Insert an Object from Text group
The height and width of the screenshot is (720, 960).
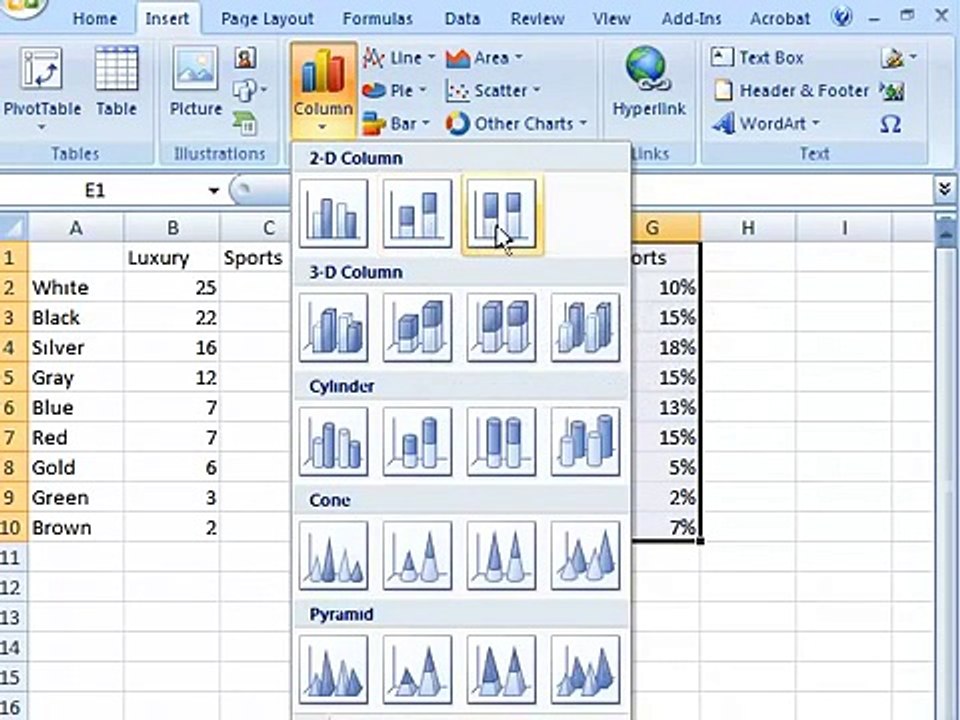point(893,91)
